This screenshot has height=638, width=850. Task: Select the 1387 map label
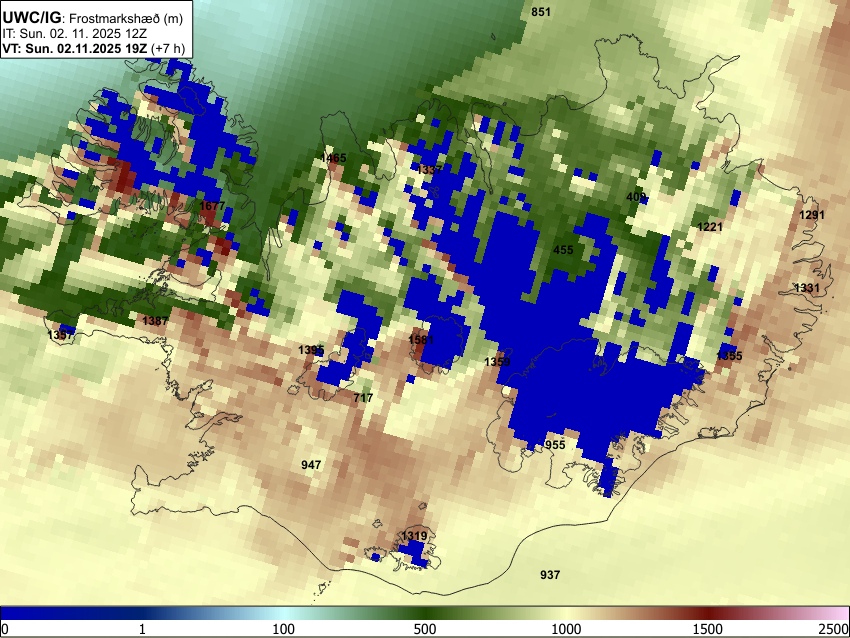click(155, 321)
